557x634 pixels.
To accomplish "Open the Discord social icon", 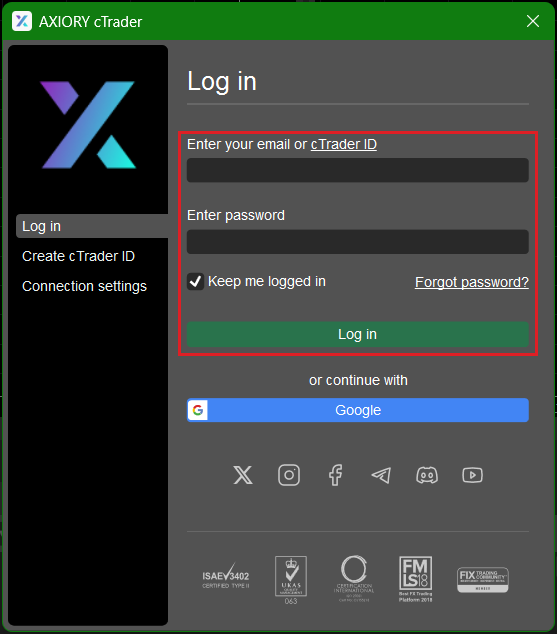I will [x=427, y=476].
